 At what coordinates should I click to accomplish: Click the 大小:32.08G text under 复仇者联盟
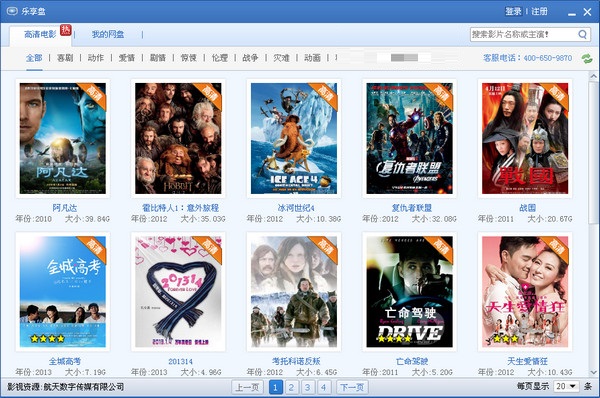(434, 219)
